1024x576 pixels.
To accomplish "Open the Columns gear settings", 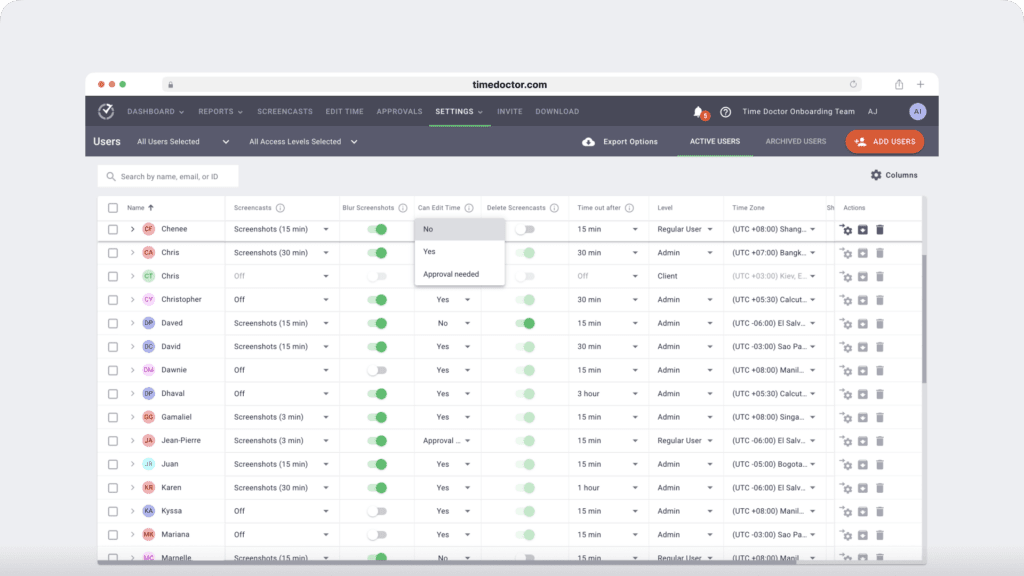I will point(876,174).
